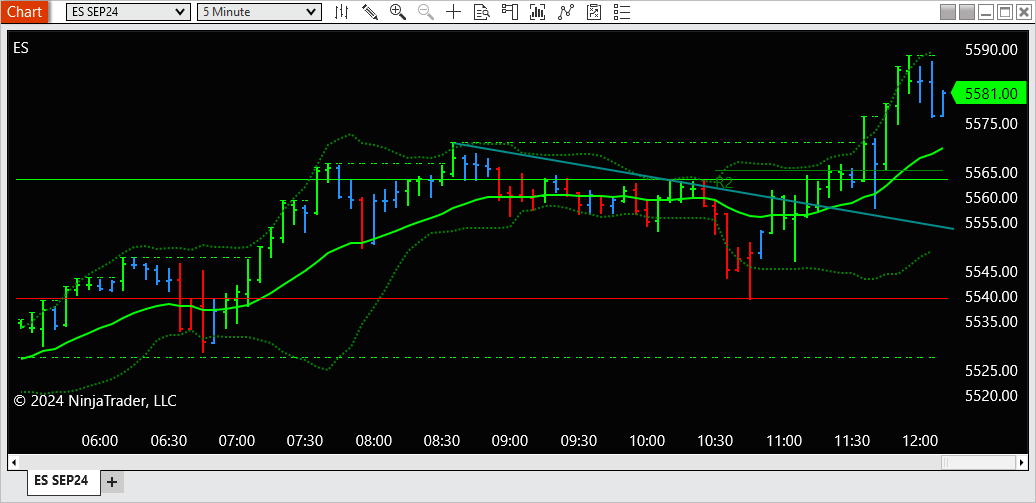Open the 5 Minute interval dropdown

click(259, 11)
